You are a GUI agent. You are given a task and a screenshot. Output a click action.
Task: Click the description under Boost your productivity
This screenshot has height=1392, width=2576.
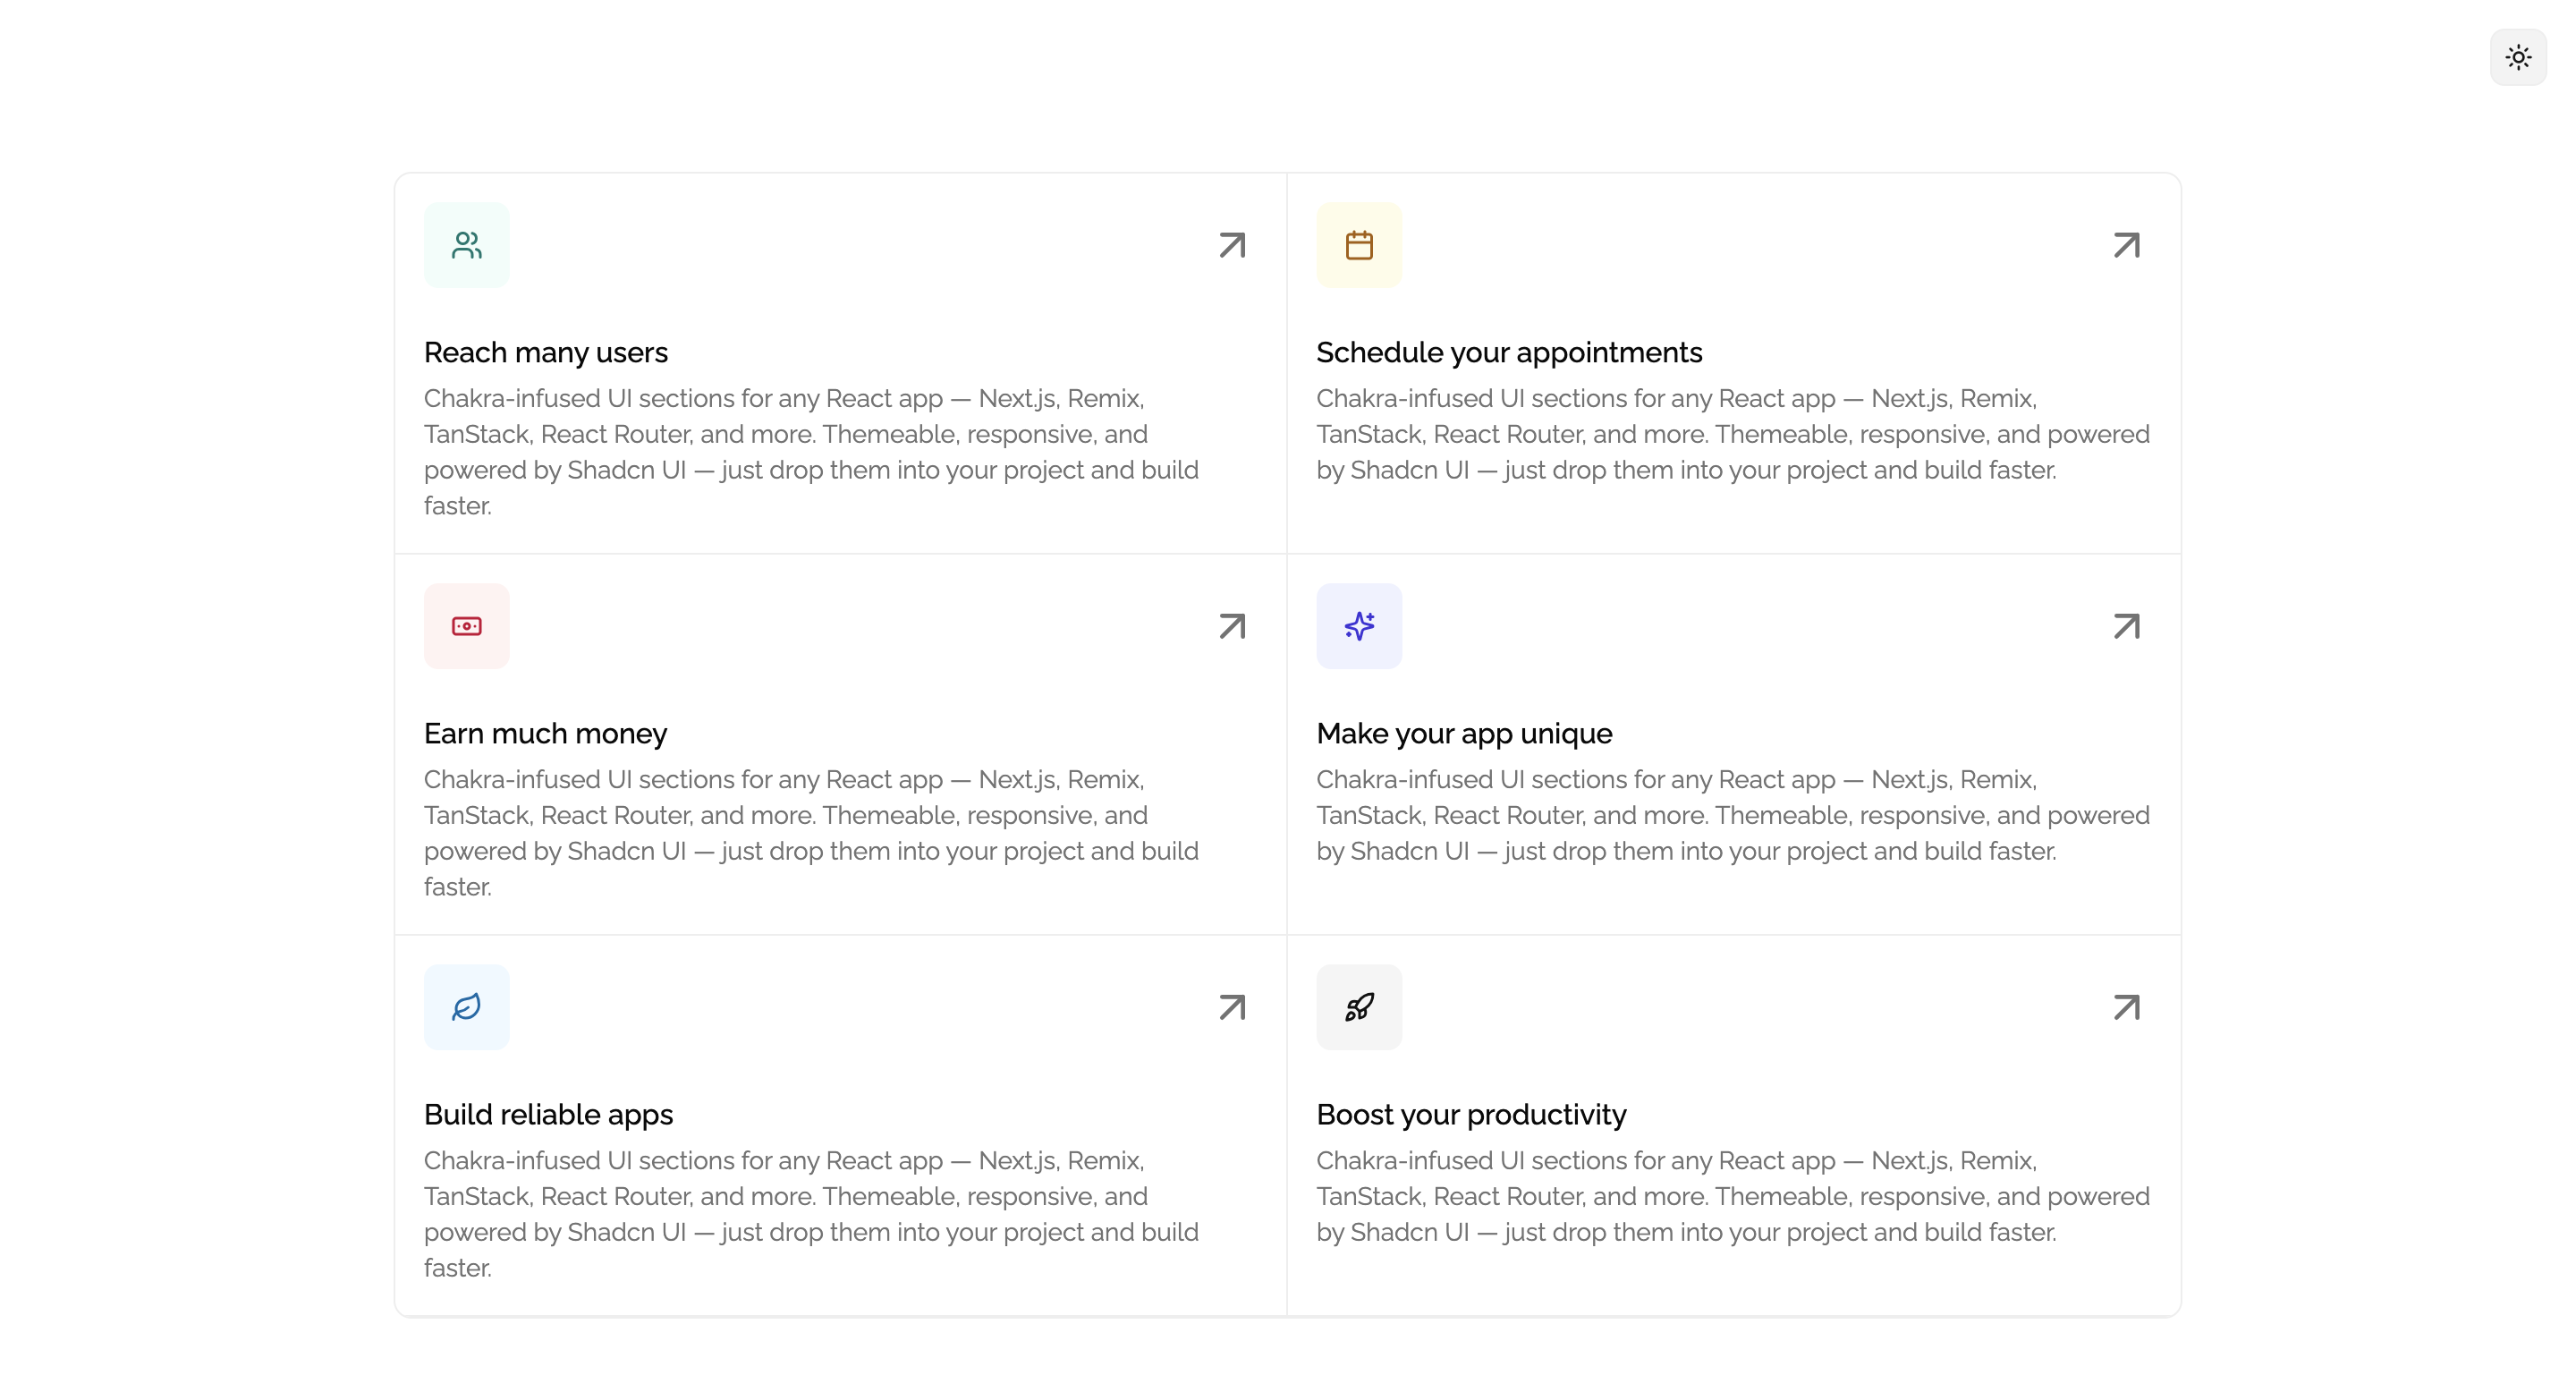(x=1732, y=1196)
